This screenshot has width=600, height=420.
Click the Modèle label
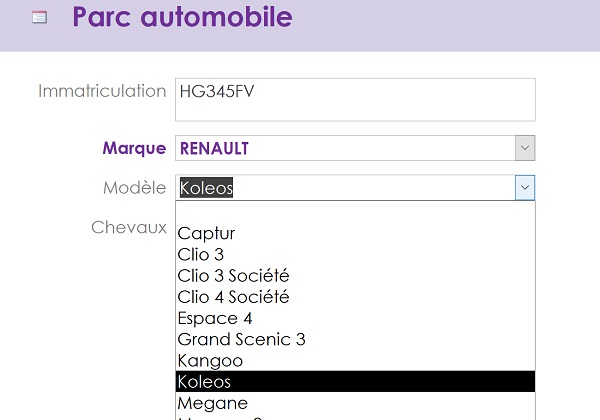point(135,187)
